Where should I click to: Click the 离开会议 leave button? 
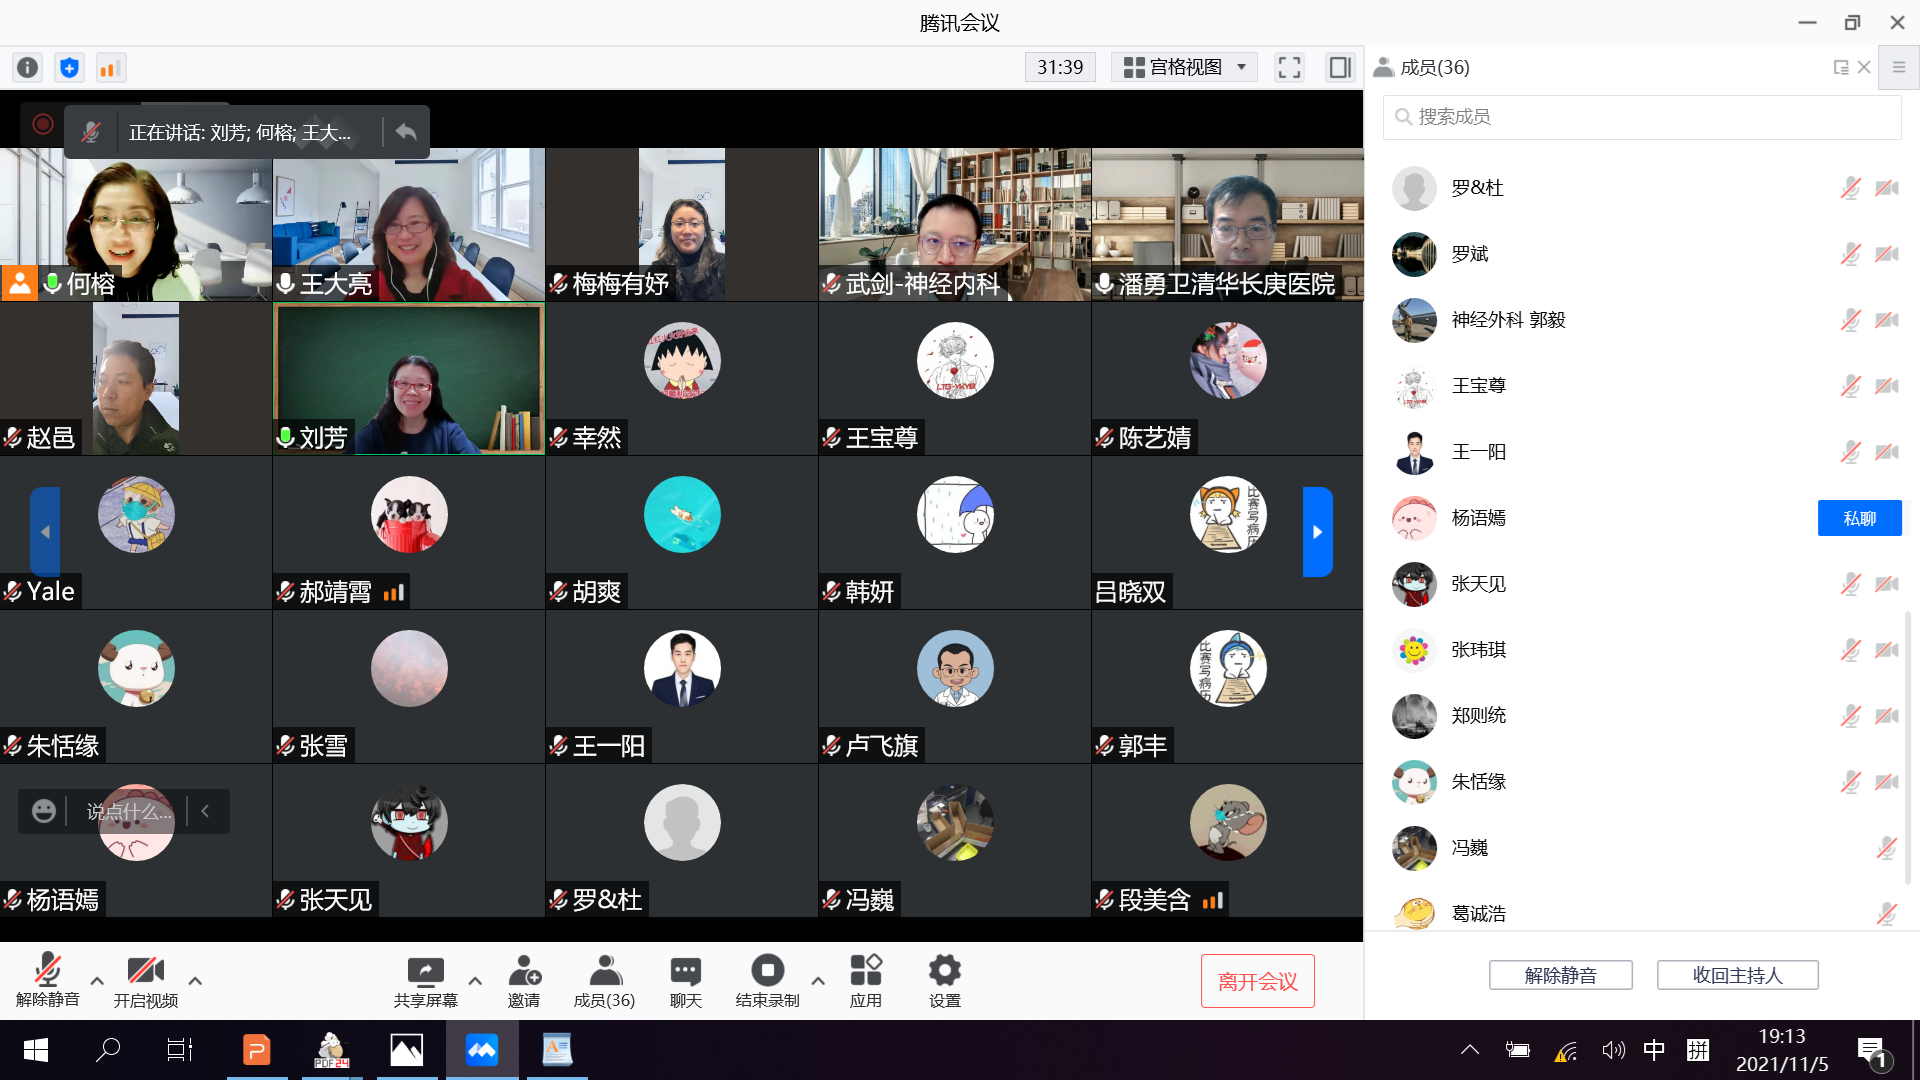click(x=1257, y=981)
